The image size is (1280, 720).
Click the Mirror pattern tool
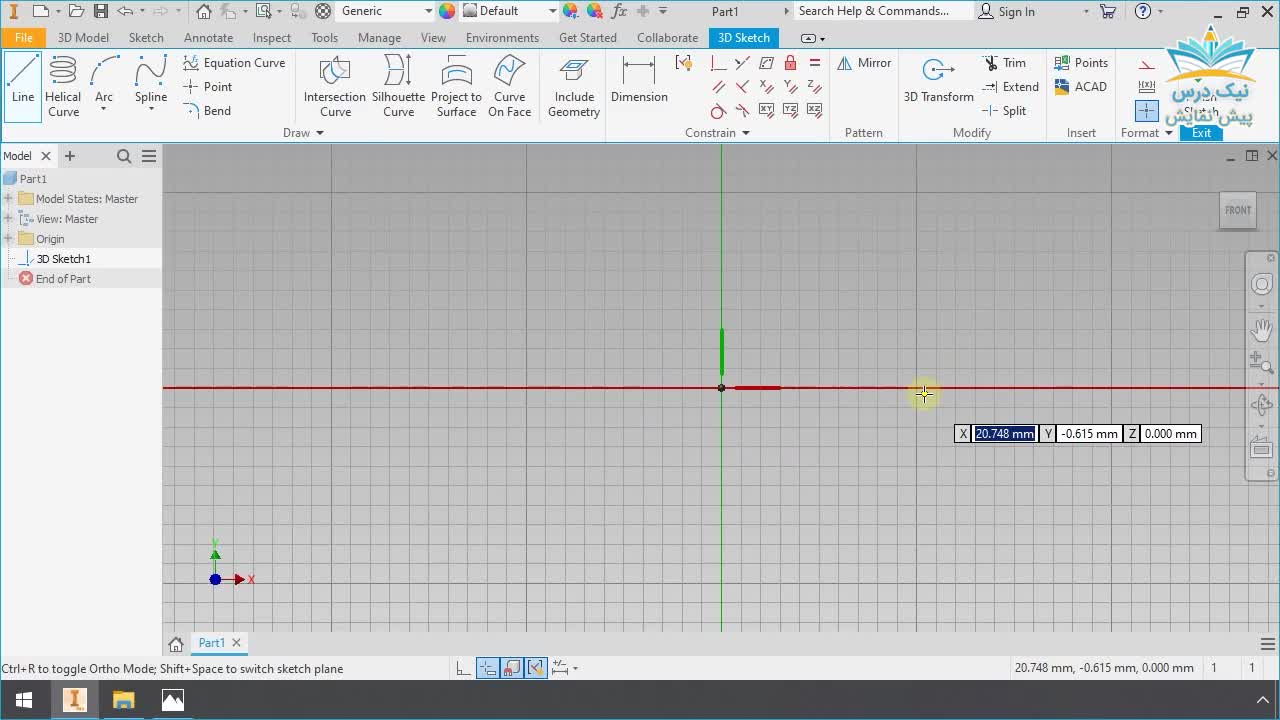[x=864, y=63]
